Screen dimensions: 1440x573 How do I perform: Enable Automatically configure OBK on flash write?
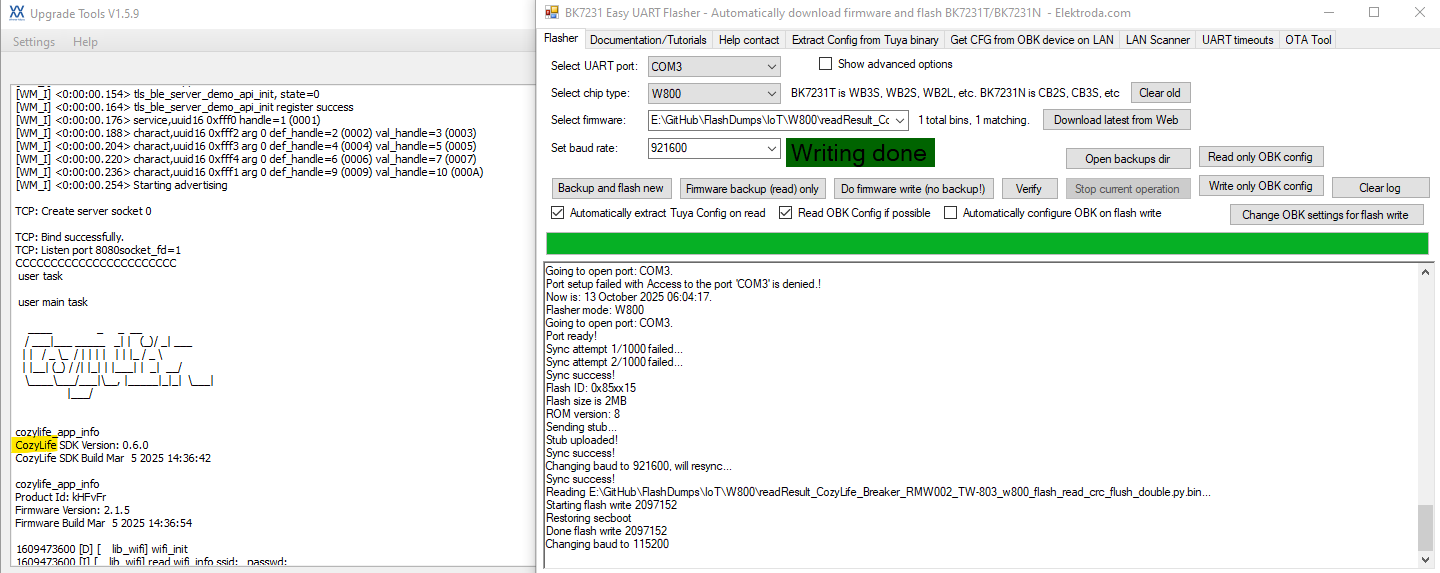click(x=951, y=213)
